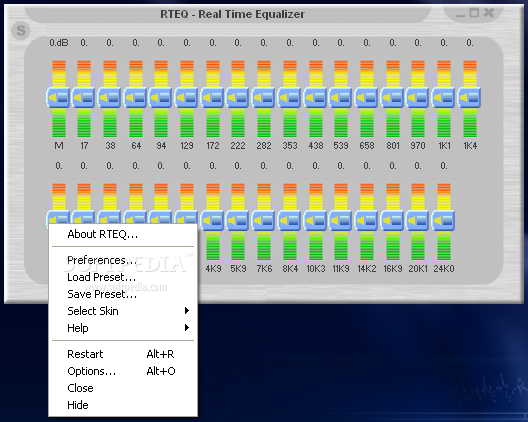Click the 438 Hz band slider knob
Image resolution: width=528 pixels, height=422 pixels.
point(315,98)
